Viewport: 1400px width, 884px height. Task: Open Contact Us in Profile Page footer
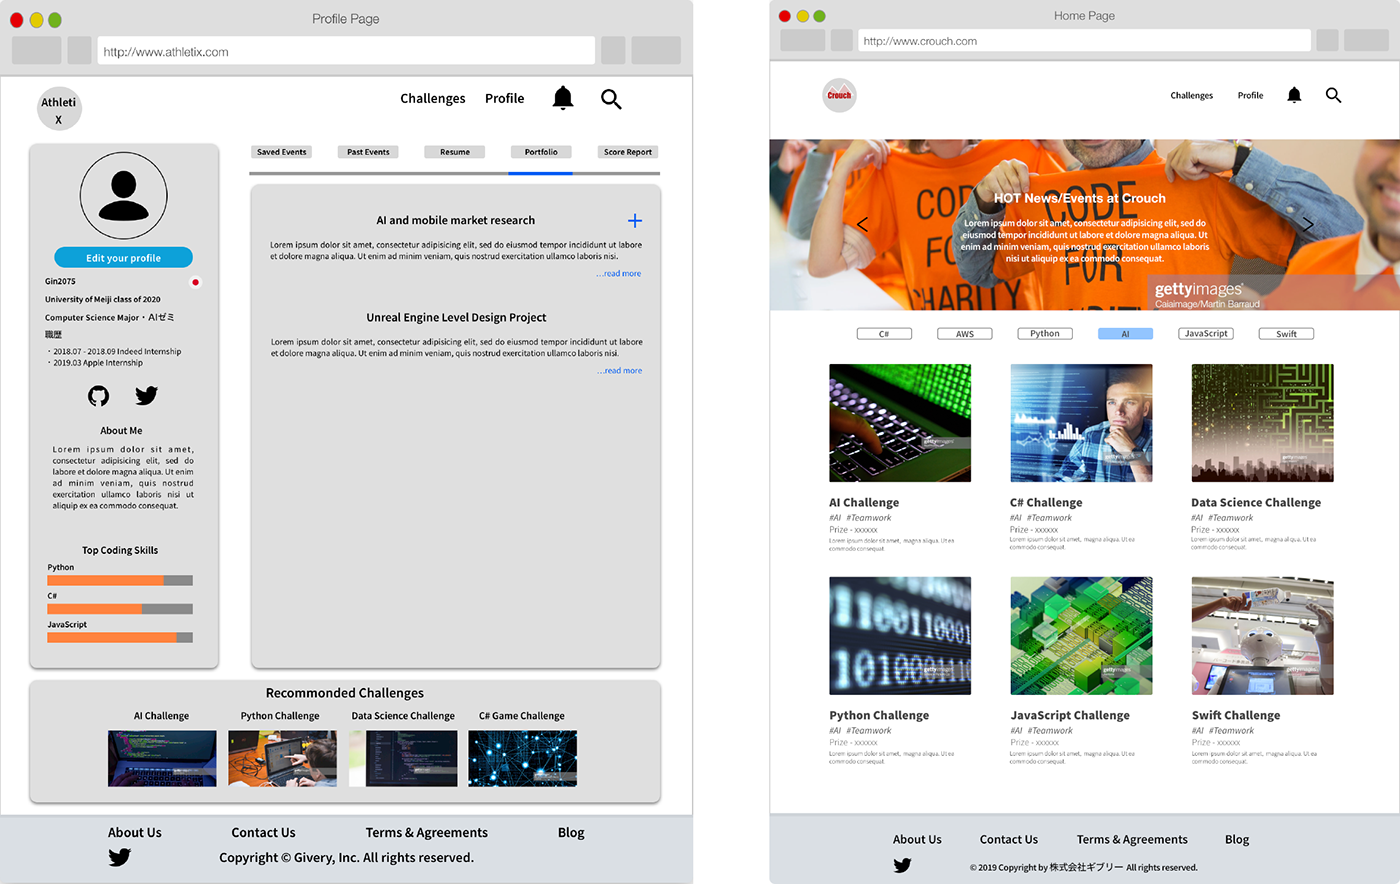(x=263, y=832)
